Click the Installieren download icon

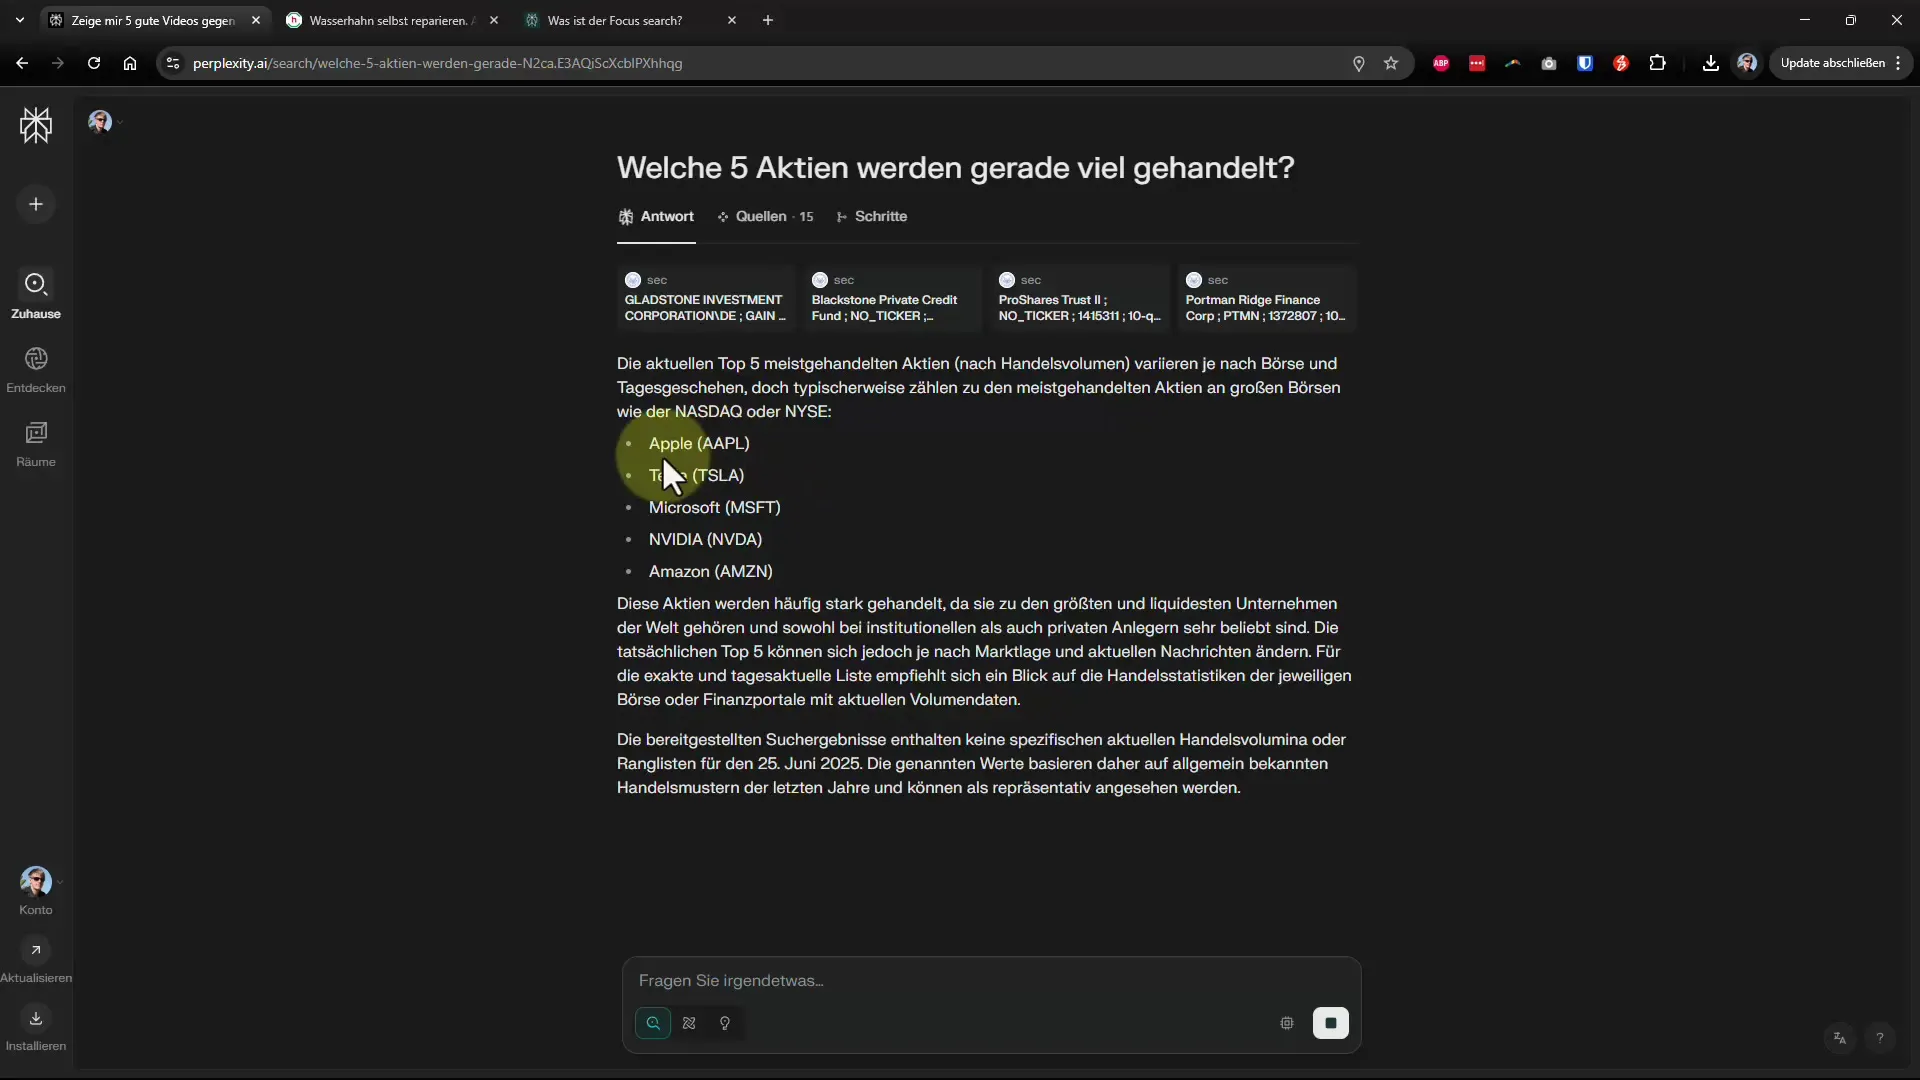coord(36,1018)
